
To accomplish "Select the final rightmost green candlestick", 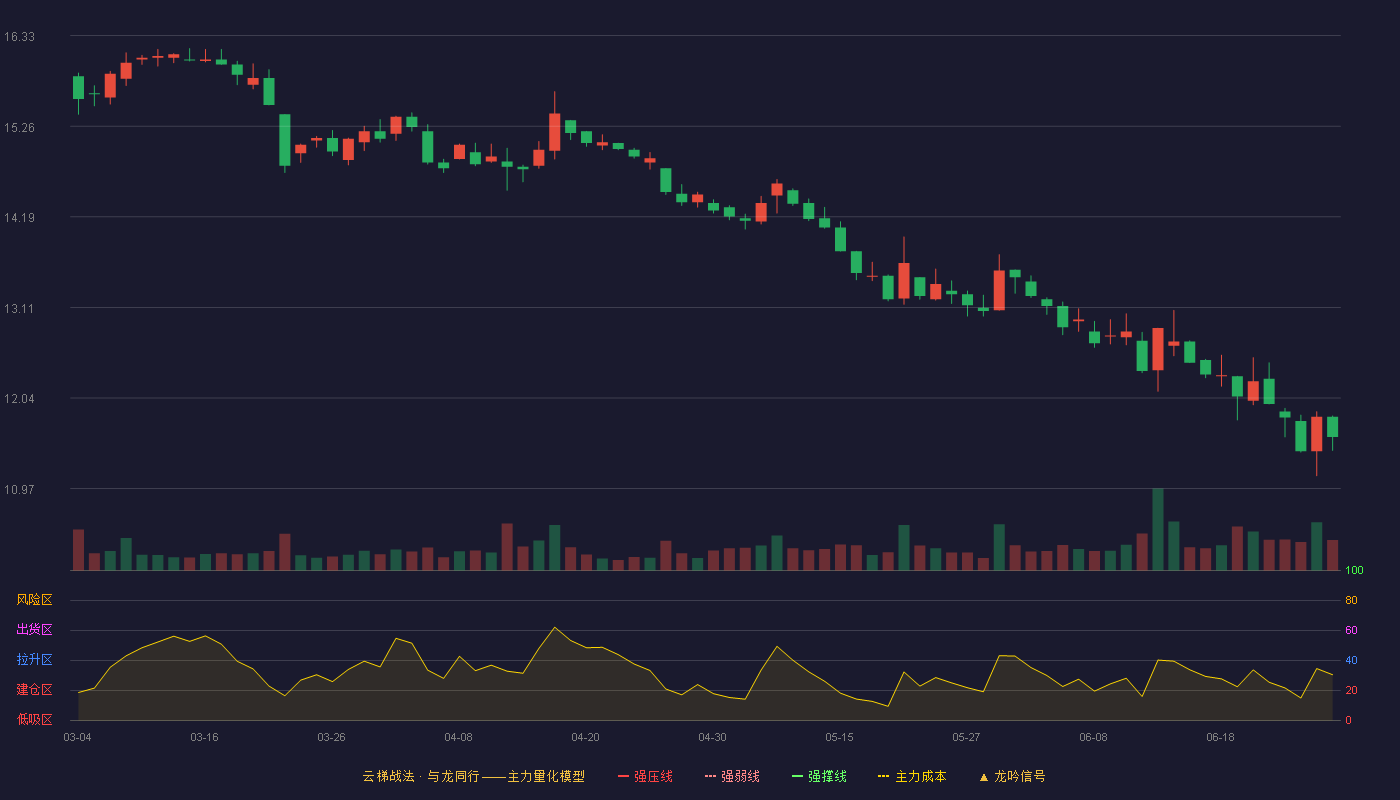I will [x=1332, y=427].
